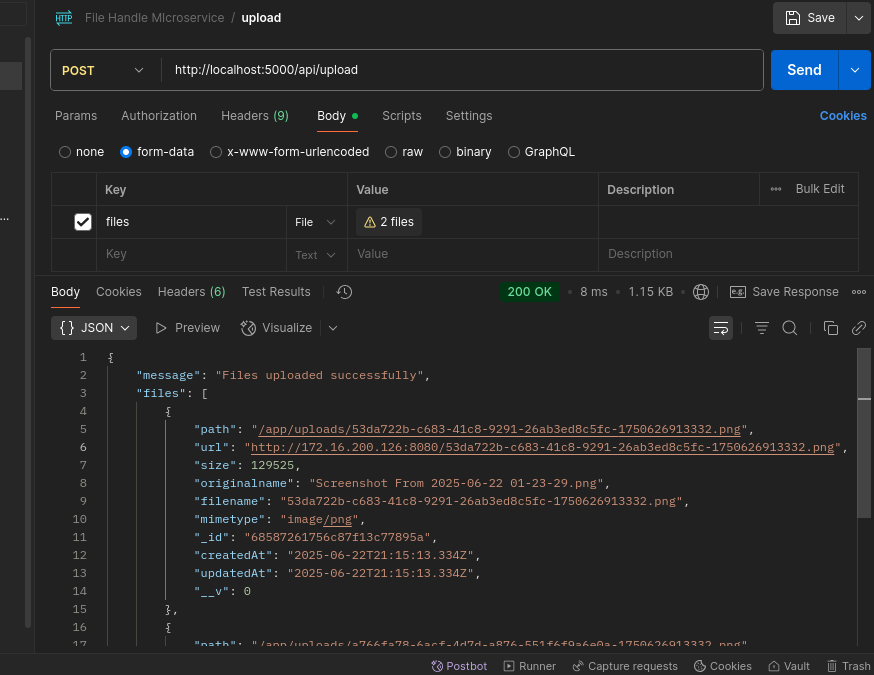
Task: Open Trash in the status bar
Action: click(x=848, y=666)
